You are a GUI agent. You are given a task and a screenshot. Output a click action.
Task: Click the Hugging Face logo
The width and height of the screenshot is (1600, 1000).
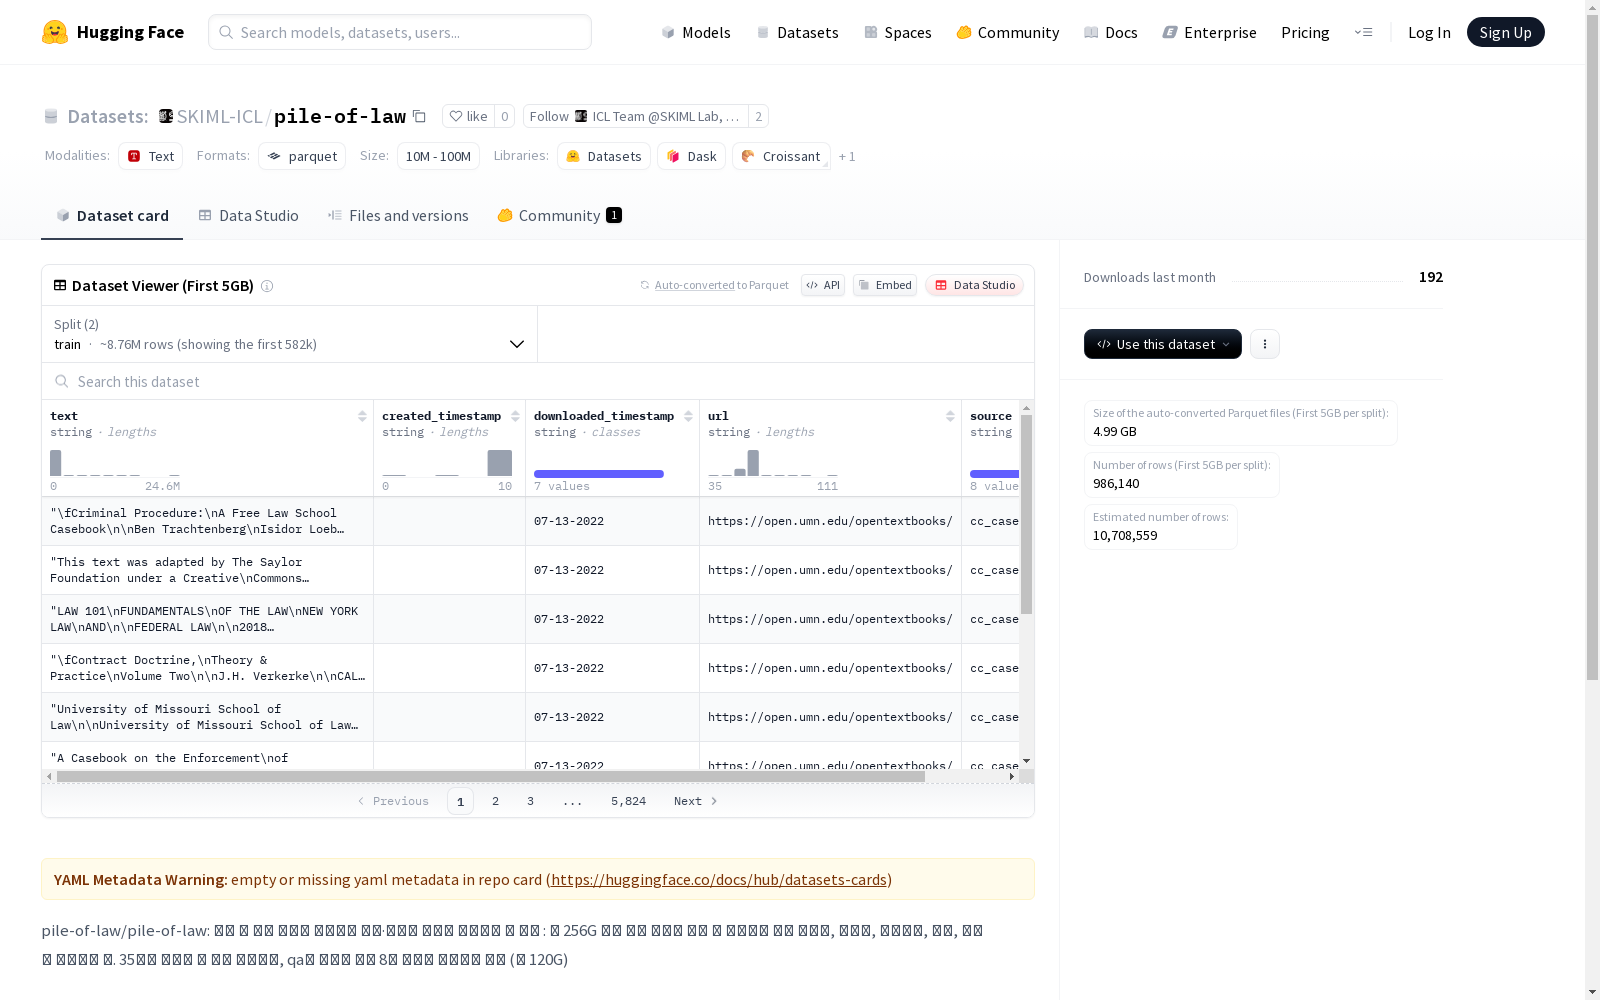click(113, 32)
